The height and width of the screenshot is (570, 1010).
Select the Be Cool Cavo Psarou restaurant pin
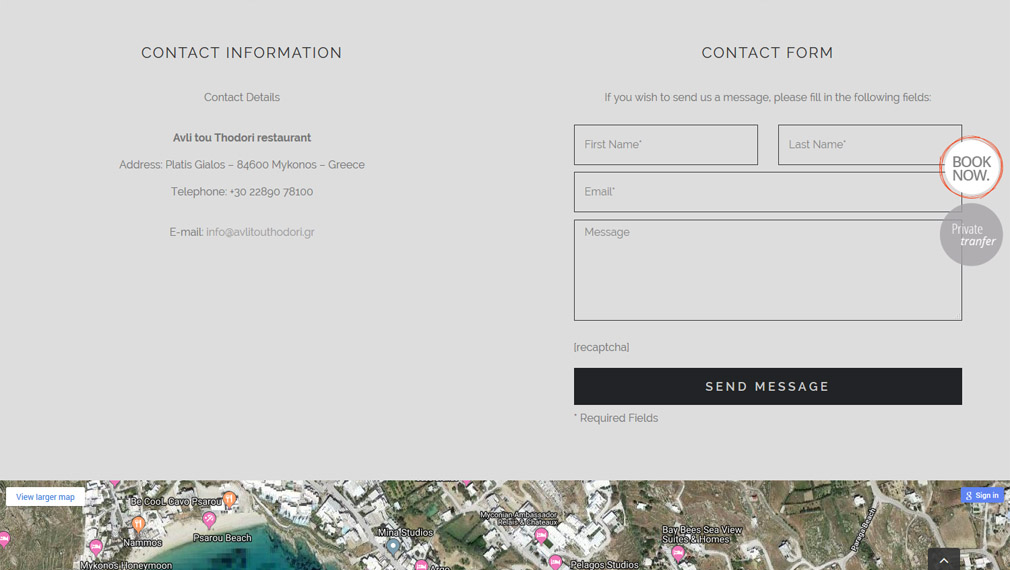(x=229, y=500)
